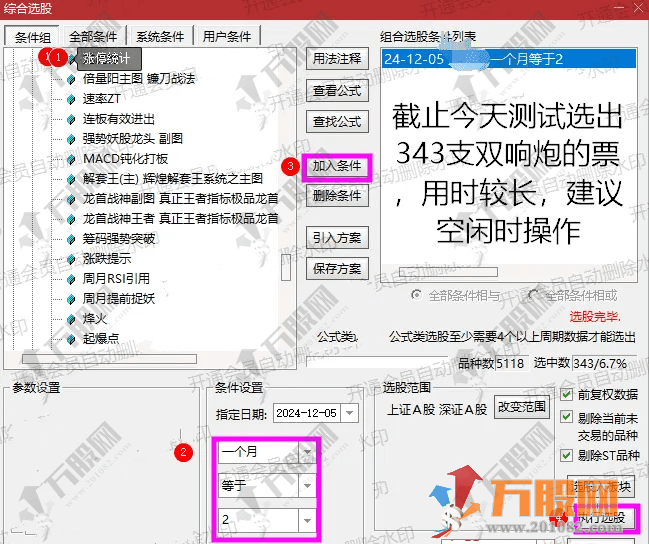The image size is (649, 544).
Task: Switch to the 系统条件 tab
Action: pos(160,37)
